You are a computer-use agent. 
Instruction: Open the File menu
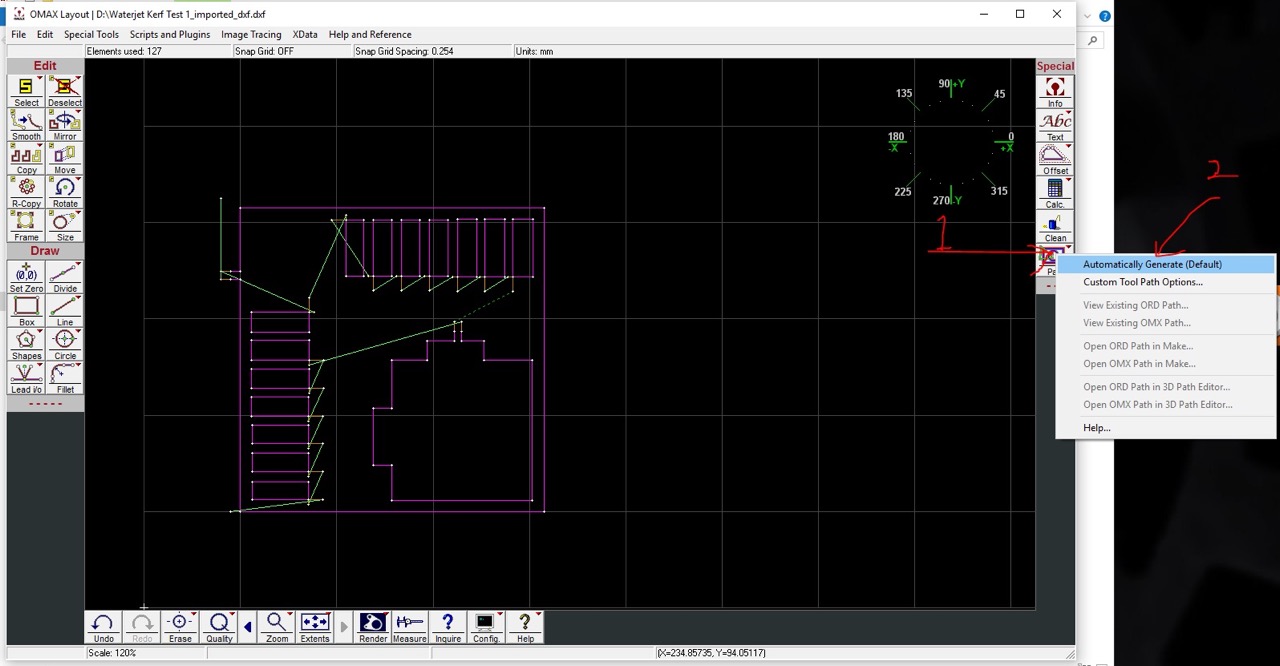click(x=18, y=34)
